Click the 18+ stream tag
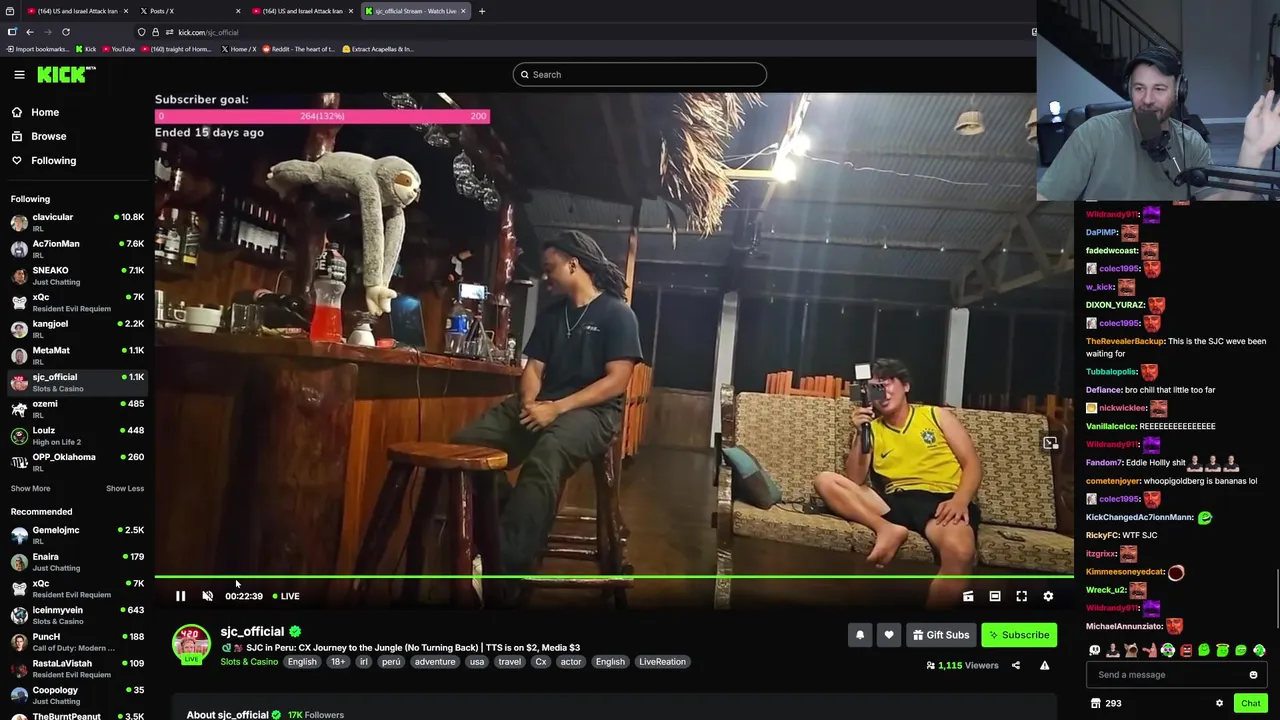The width and height of the screenshot is (1280, 720). (x=338, y=662)
